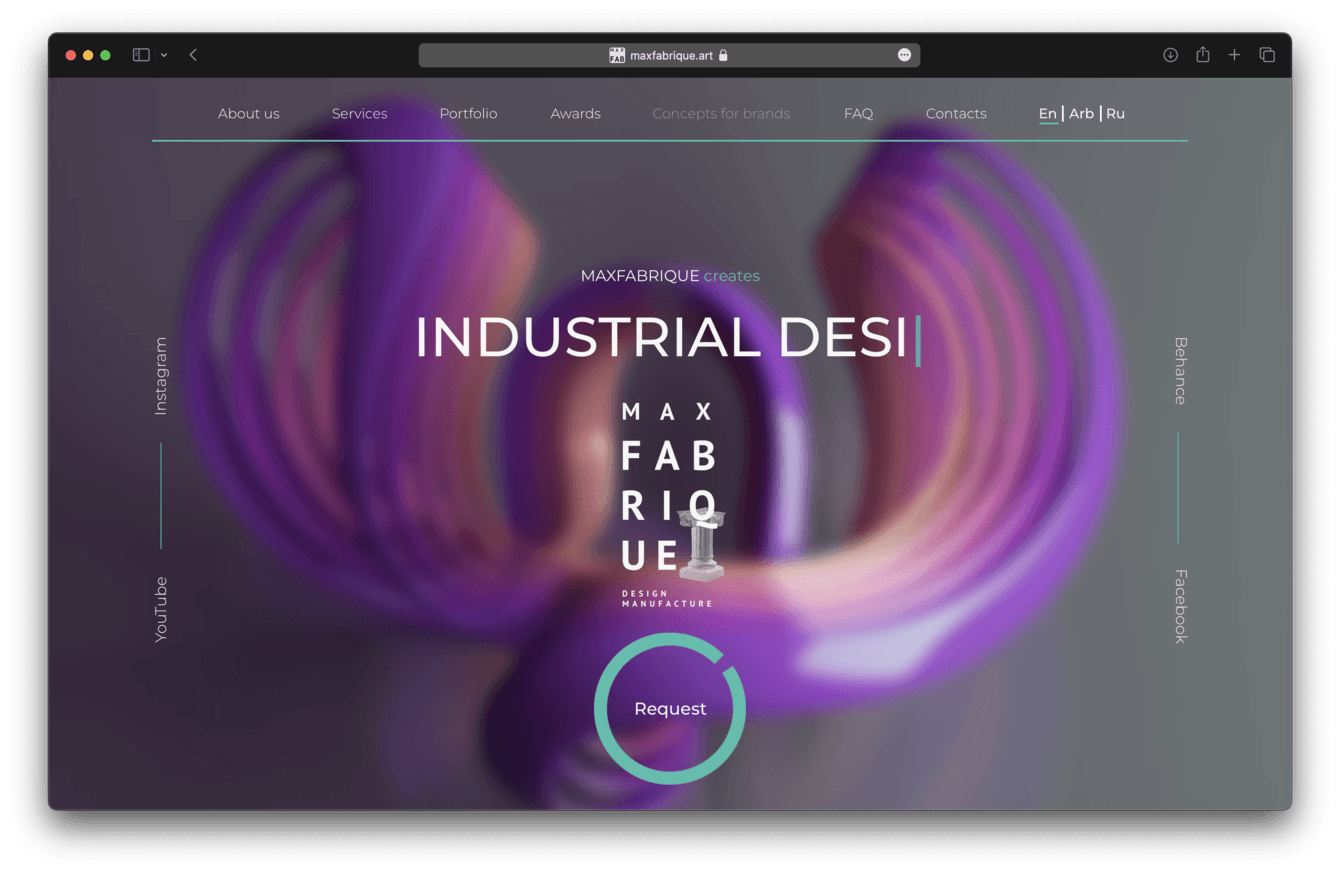The image size is (1340, 874).
Task: Click the site favicon in address bar
Action: click(617, 55)
